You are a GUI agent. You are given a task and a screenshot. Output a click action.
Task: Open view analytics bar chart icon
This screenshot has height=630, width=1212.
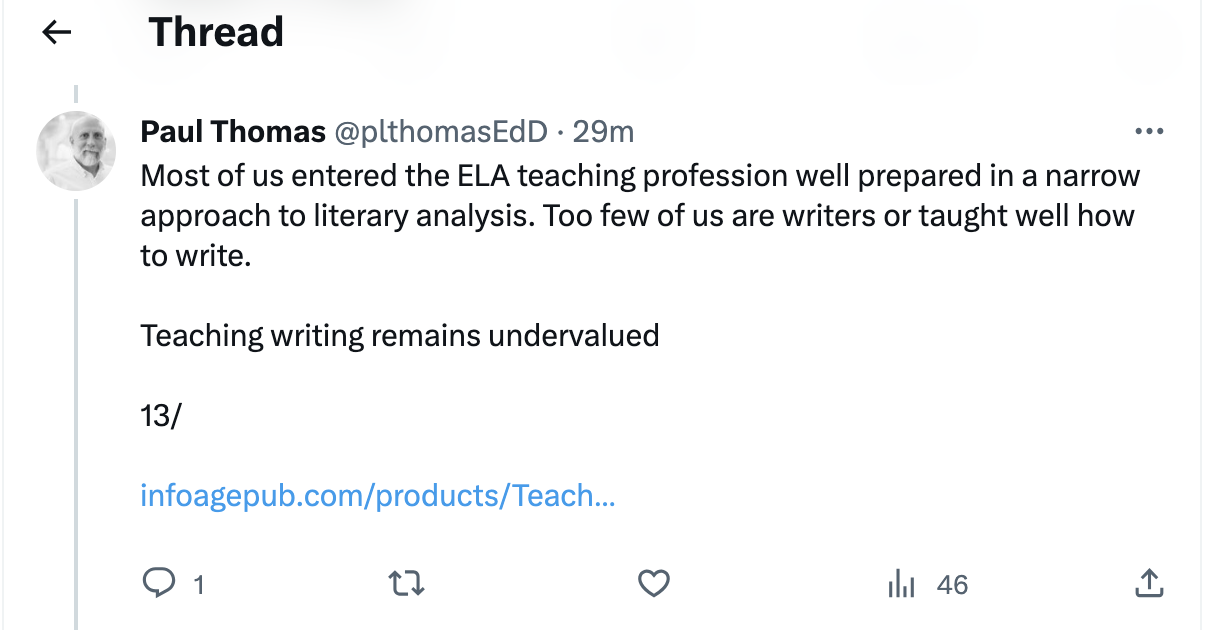coord(902,583)
